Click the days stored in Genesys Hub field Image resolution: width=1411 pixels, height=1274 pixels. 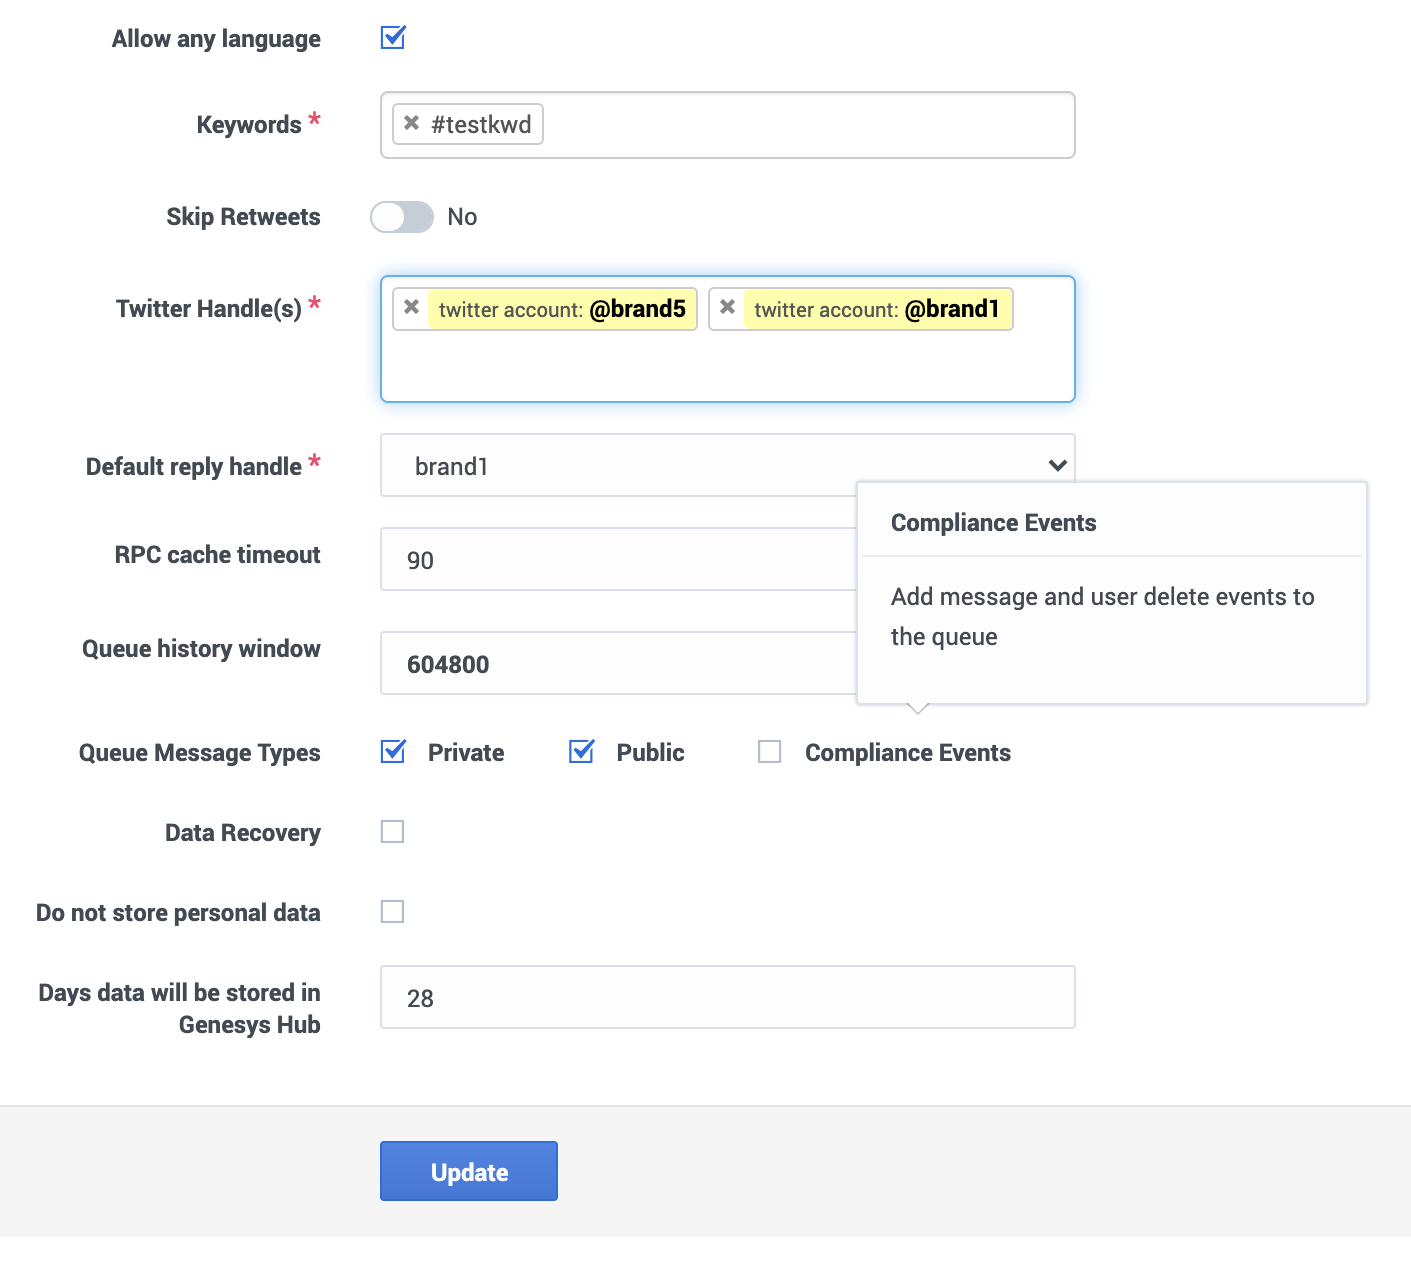click(x=727, y=997)
